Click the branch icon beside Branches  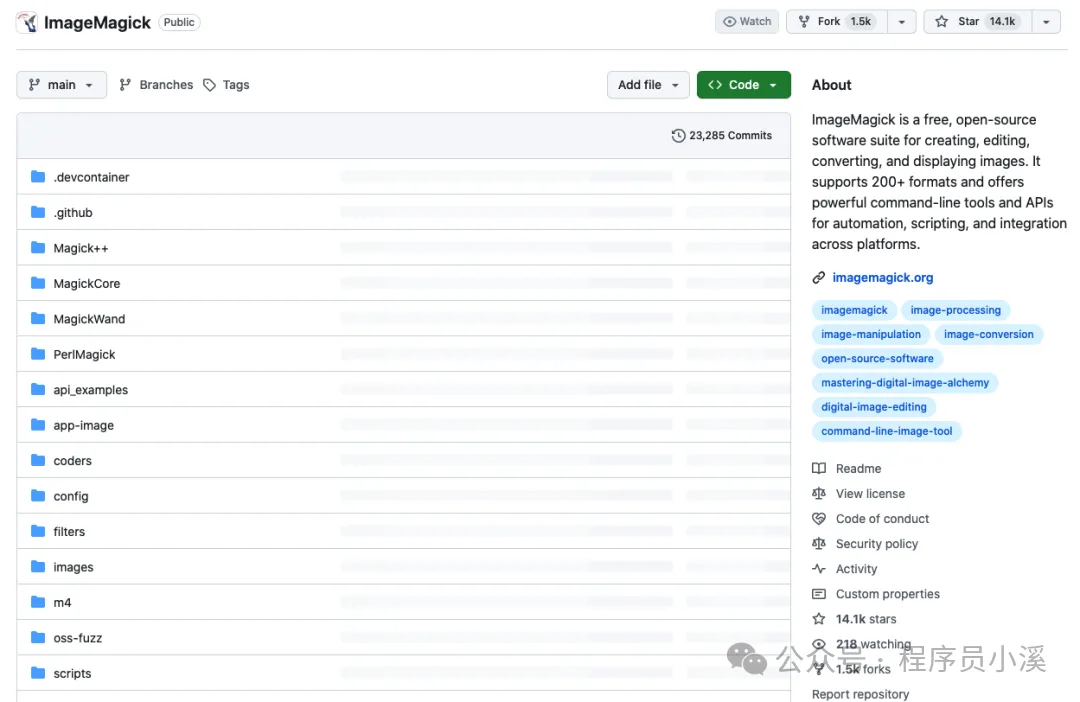[x=125, y=85]
